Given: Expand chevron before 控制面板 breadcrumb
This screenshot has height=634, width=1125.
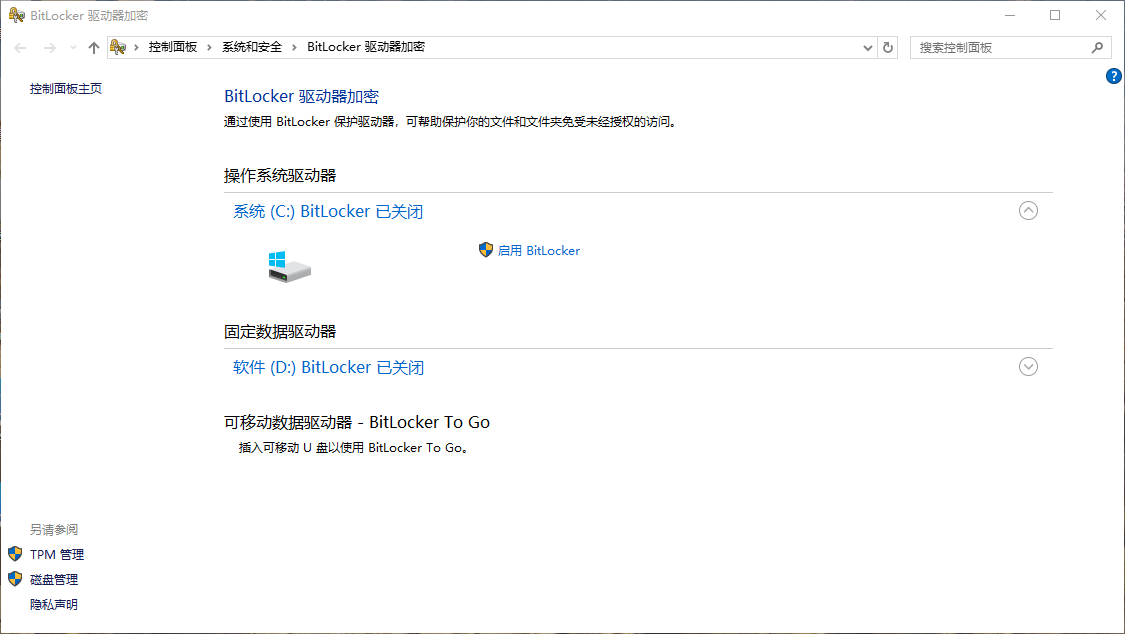Looking at the screenshot, I should (x=136, y=47).
